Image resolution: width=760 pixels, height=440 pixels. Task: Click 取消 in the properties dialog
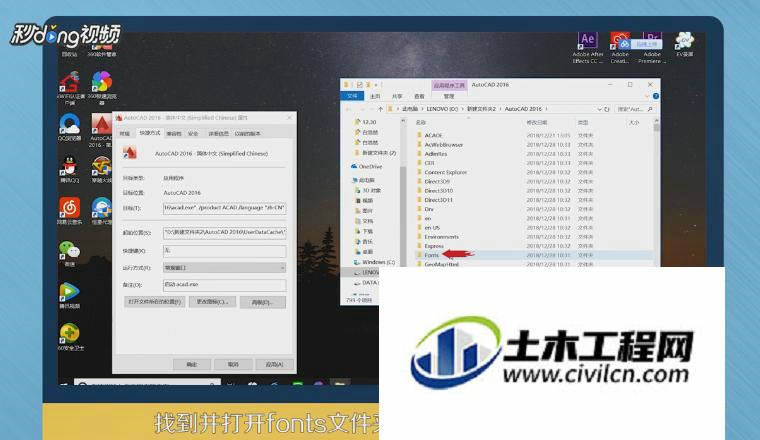point(233,364)
